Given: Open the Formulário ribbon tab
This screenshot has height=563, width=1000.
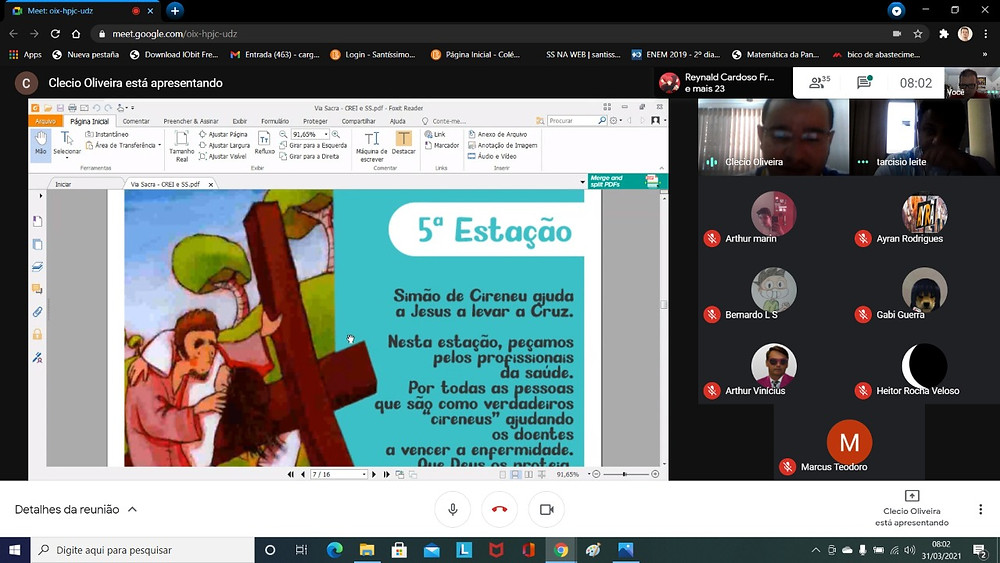Looking at the screenshot, I should 275,121.
